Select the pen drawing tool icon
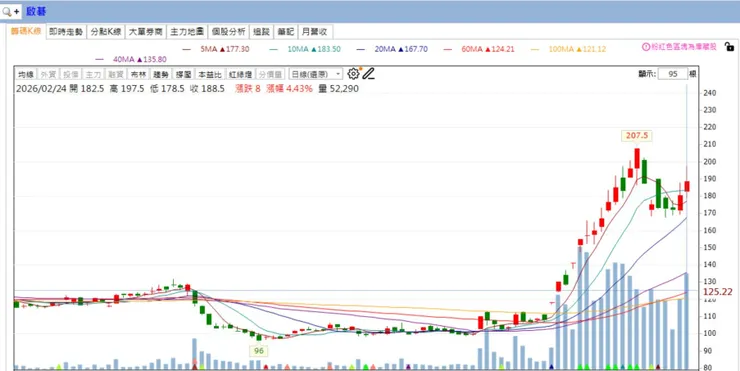740x371 pixels. point(369,74)
